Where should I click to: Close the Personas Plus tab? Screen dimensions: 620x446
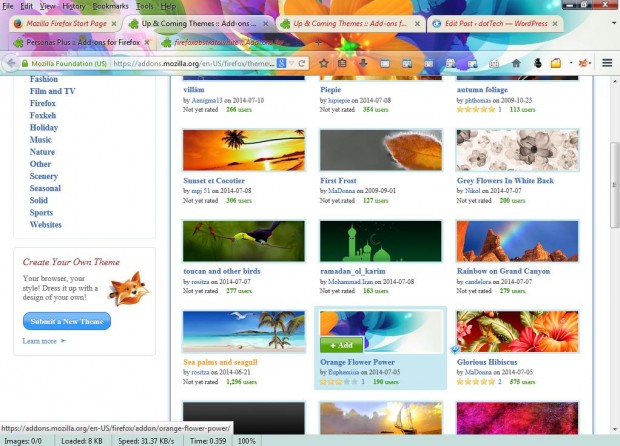pyautogui.click(x=147, y=42)
